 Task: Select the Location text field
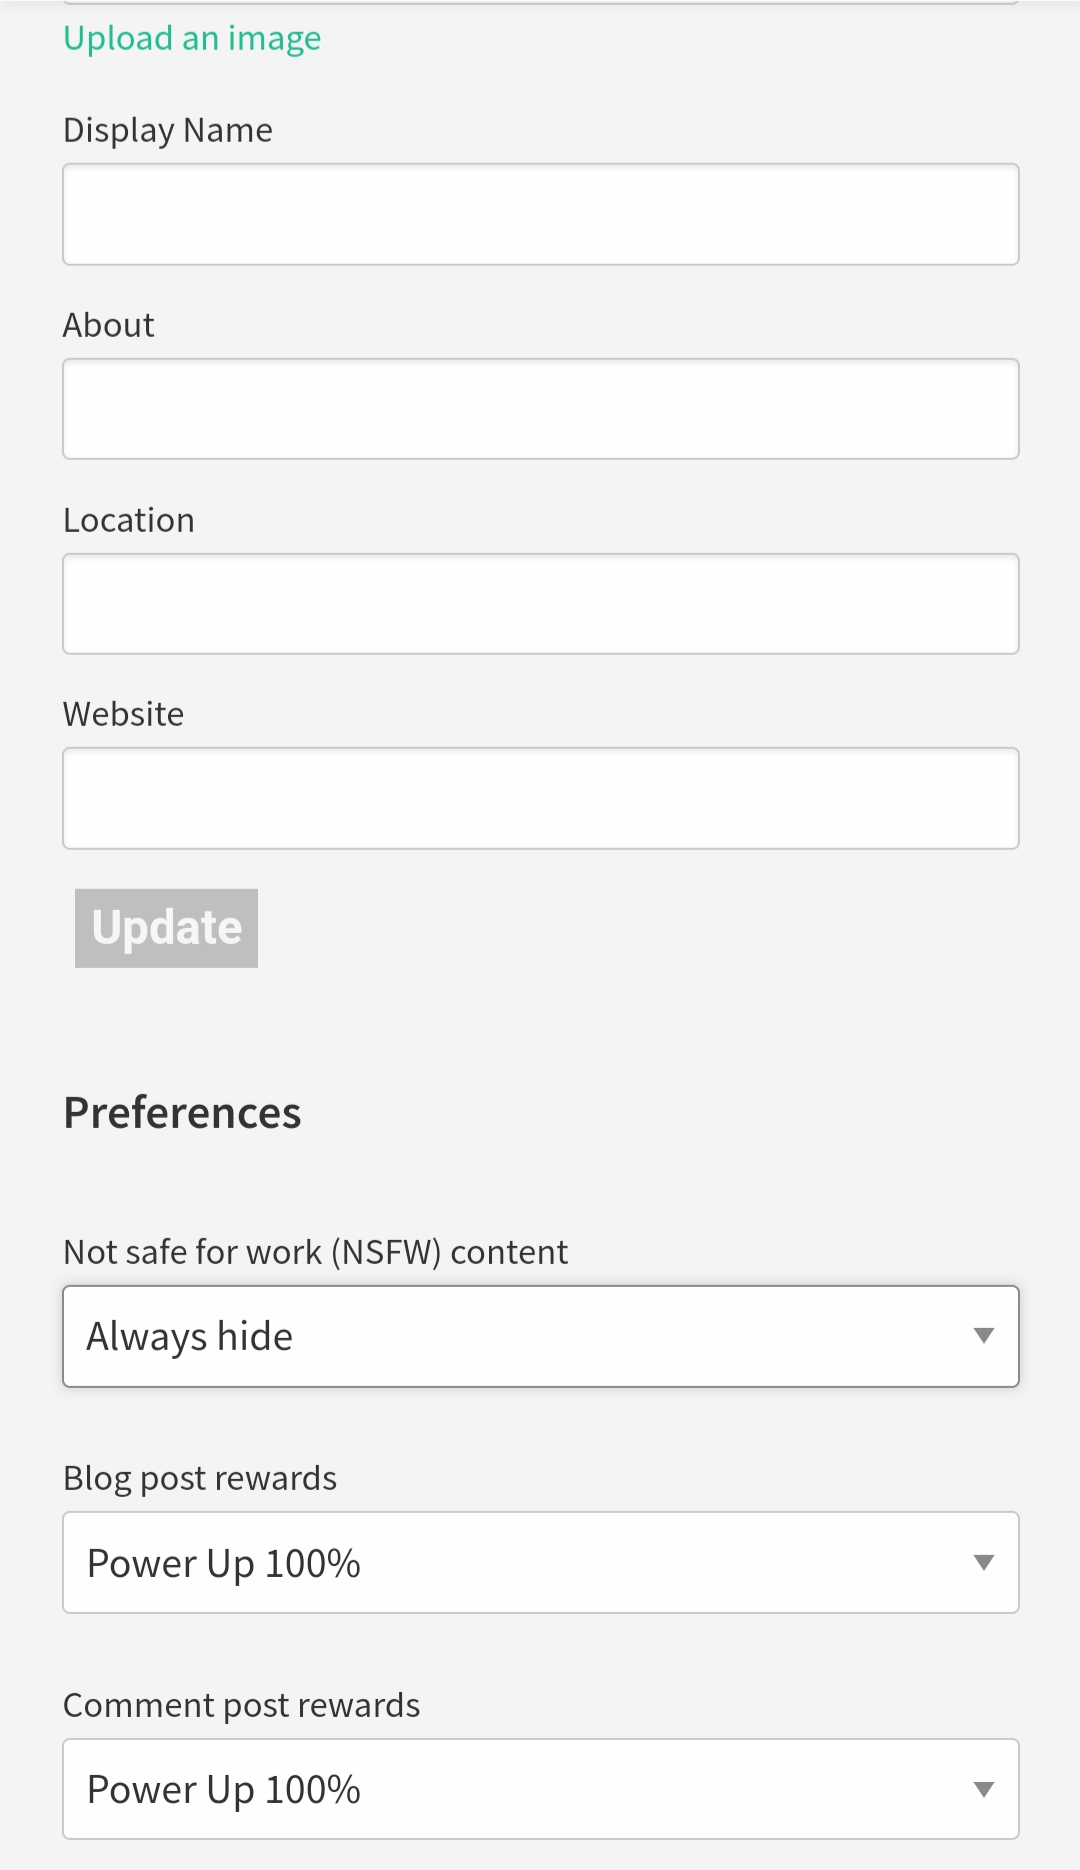(540, 604)
